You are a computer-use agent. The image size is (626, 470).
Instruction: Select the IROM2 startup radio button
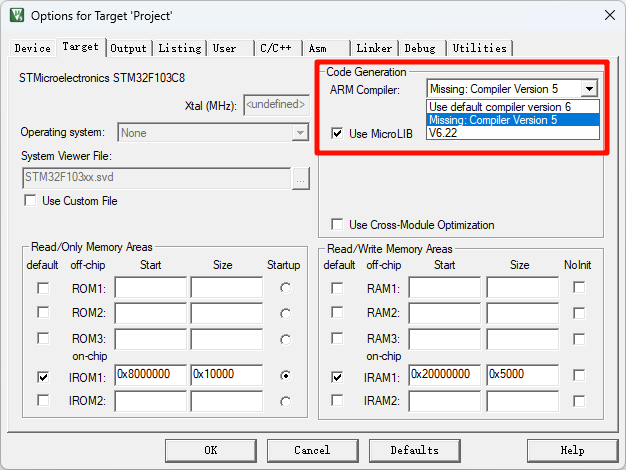pos(285,401)
